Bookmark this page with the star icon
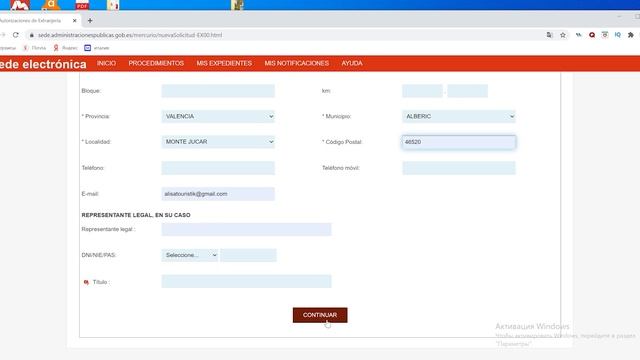The width and height of the screenshot is (640, 360). [563, 35]
